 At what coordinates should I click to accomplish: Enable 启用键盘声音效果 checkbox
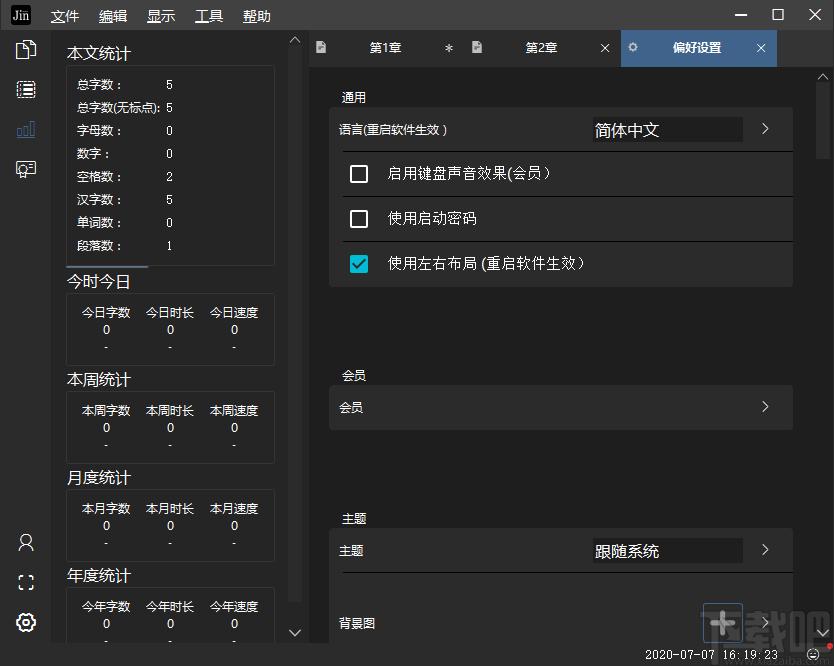tap(359, 173)
